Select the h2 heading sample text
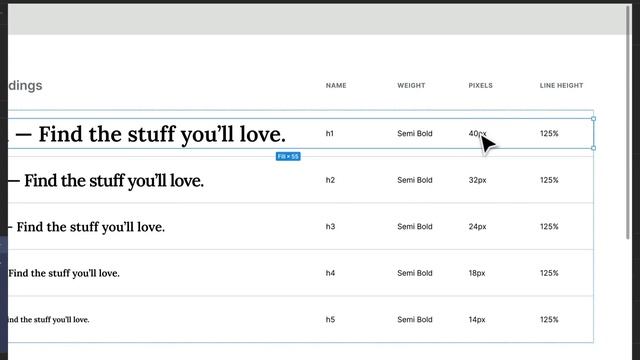The image size is (640, 360). 106,181
